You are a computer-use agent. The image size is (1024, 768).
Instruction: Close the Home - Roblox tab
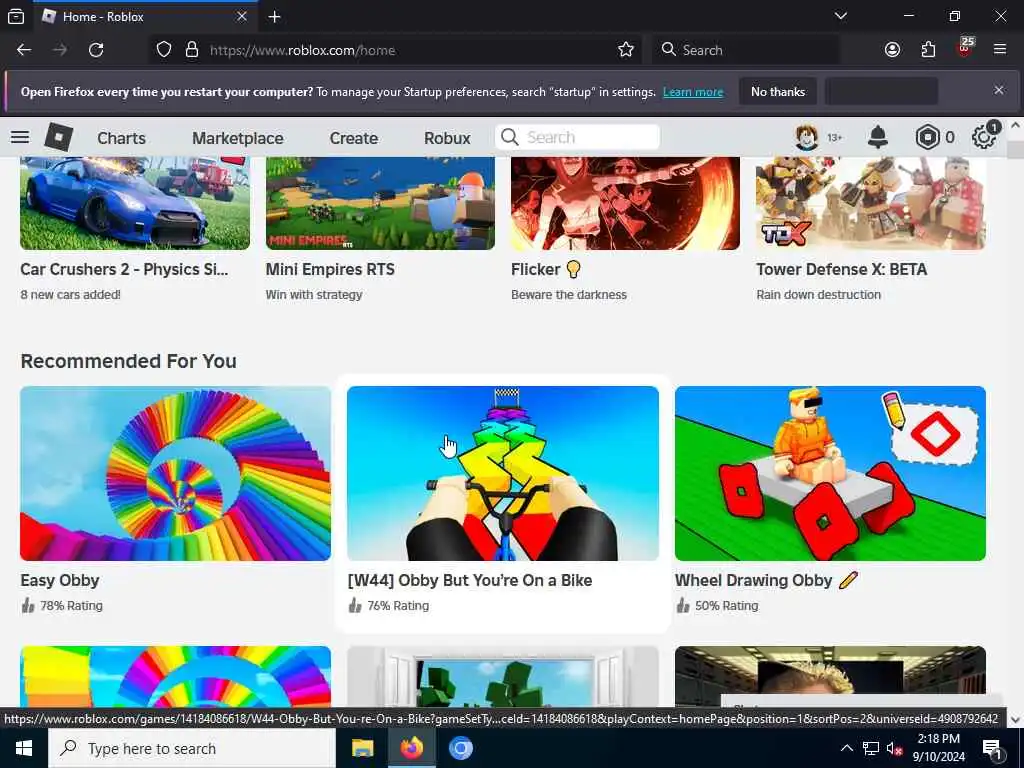pos(242,16)
